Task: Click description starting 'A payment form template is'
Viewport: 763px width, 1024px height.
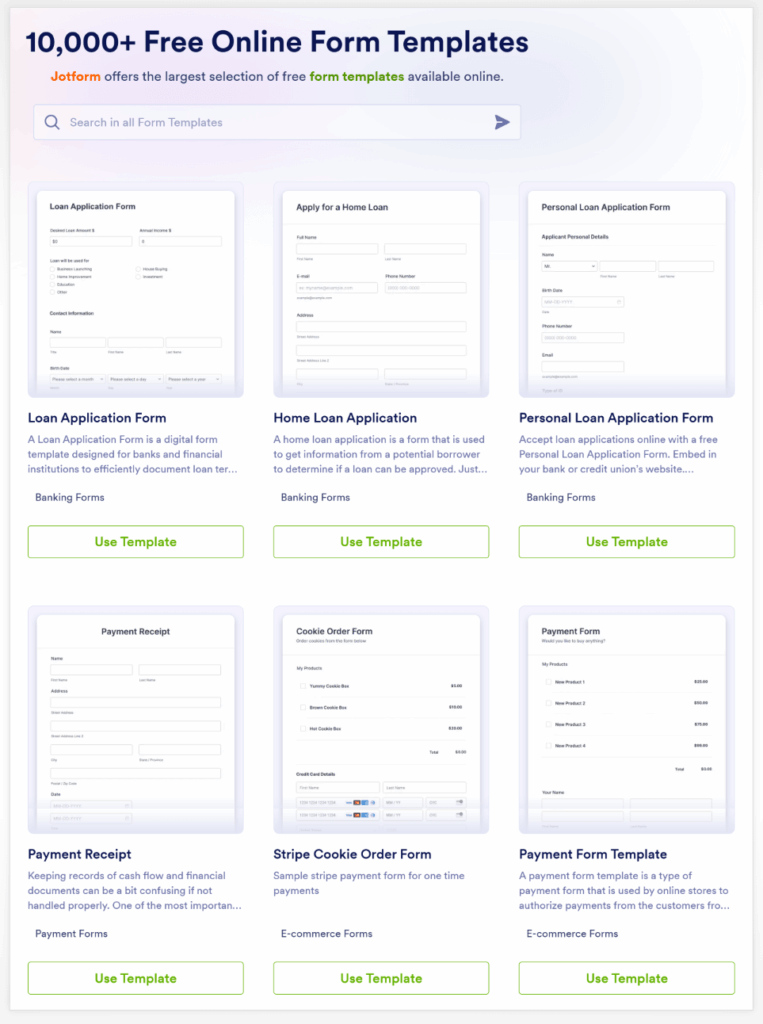Action: click(x=625, y=890)
